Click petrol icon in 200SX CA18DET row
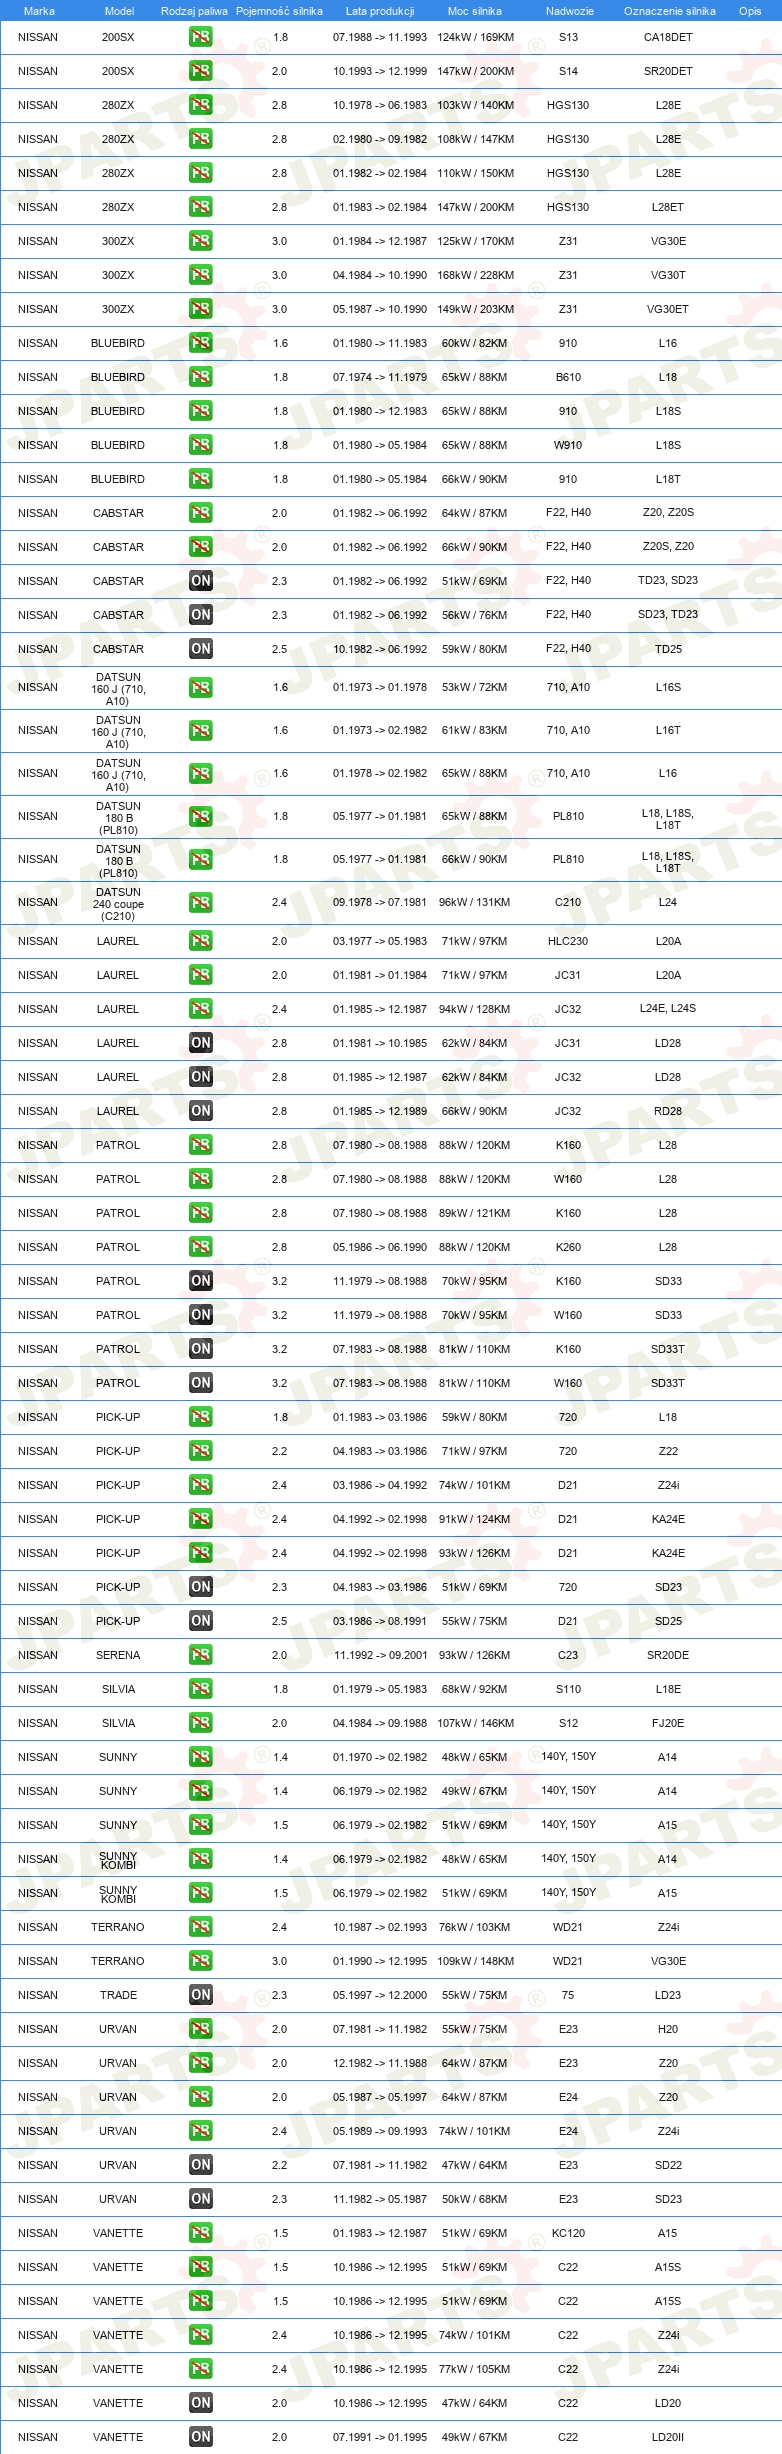 pos(201,37)
